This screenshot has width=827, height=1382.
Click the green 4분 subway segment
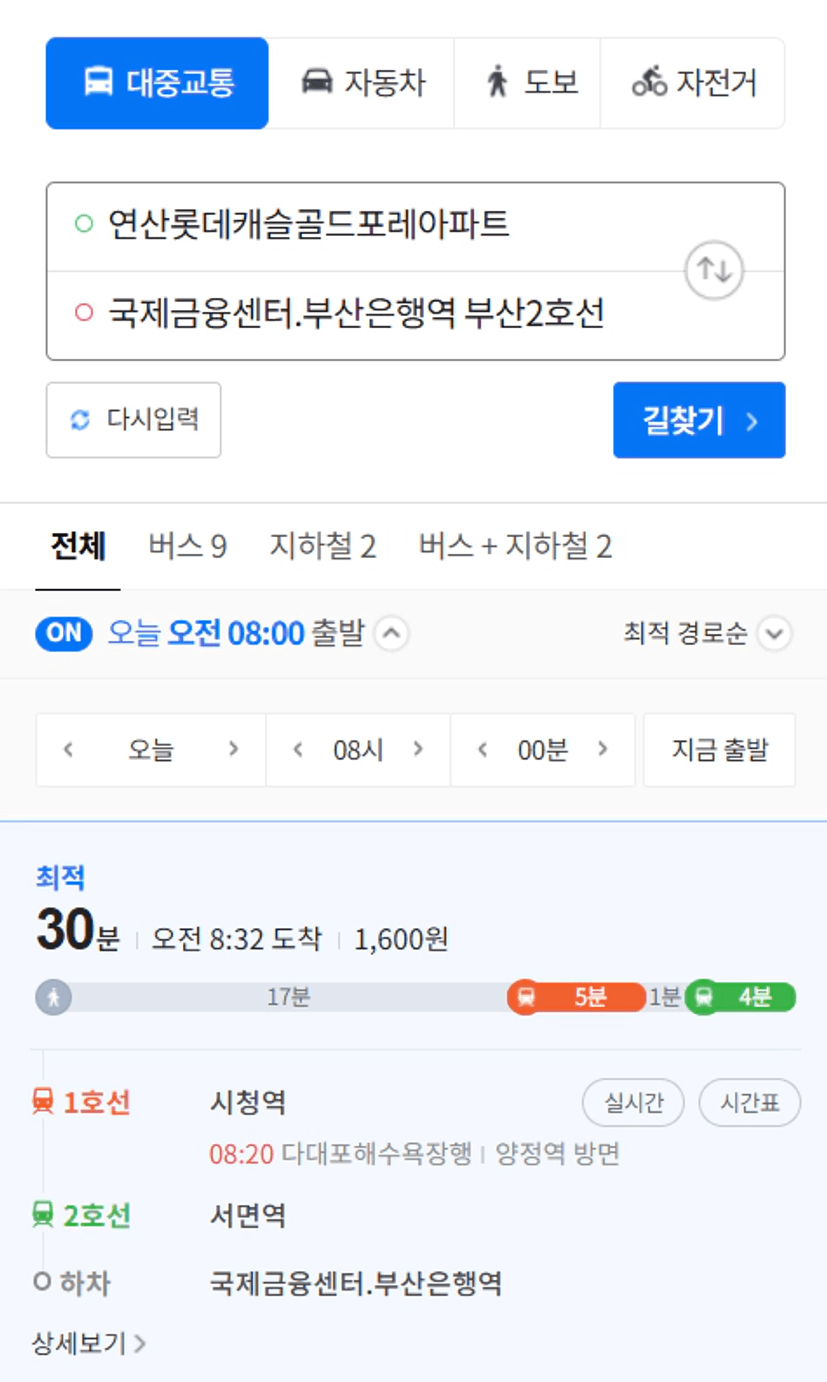(740, 997)
